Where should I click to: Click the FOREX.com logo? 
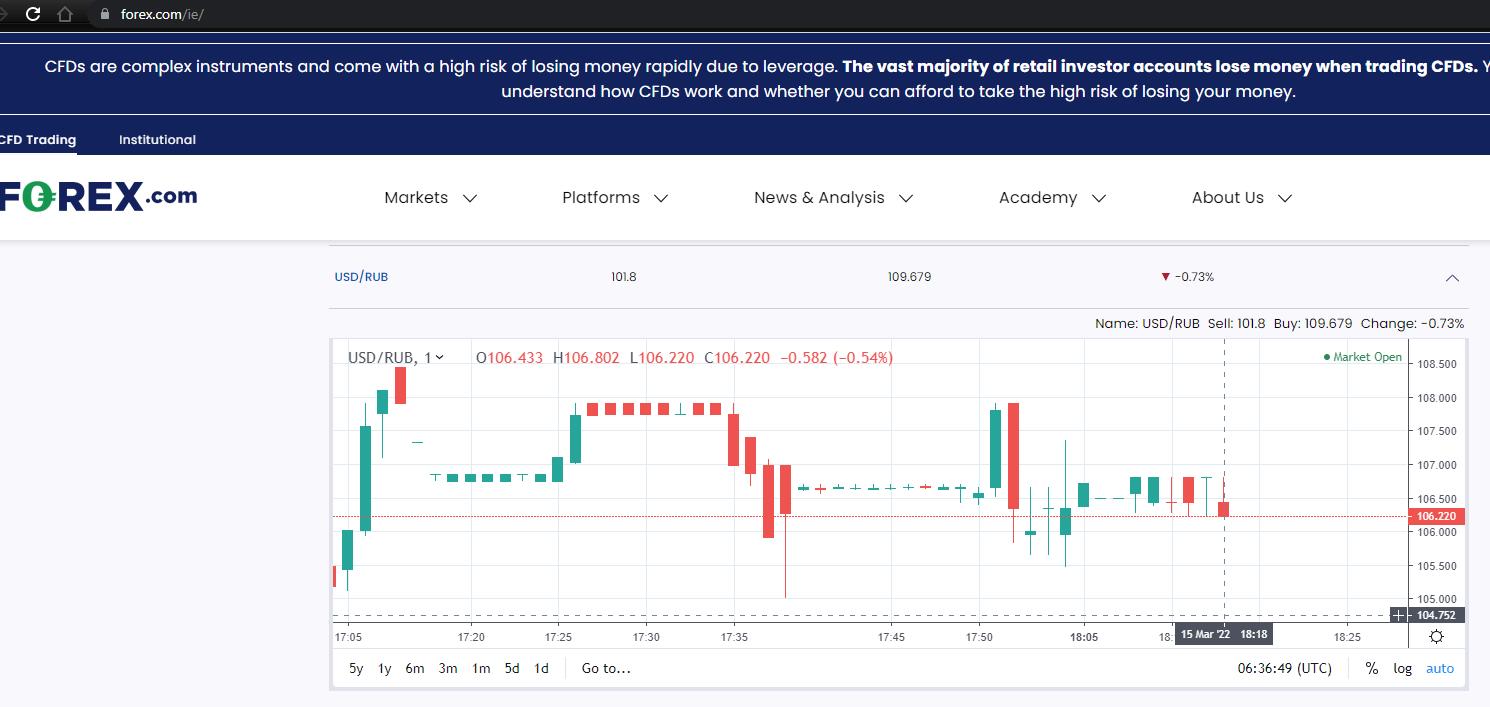coord(98,197)
